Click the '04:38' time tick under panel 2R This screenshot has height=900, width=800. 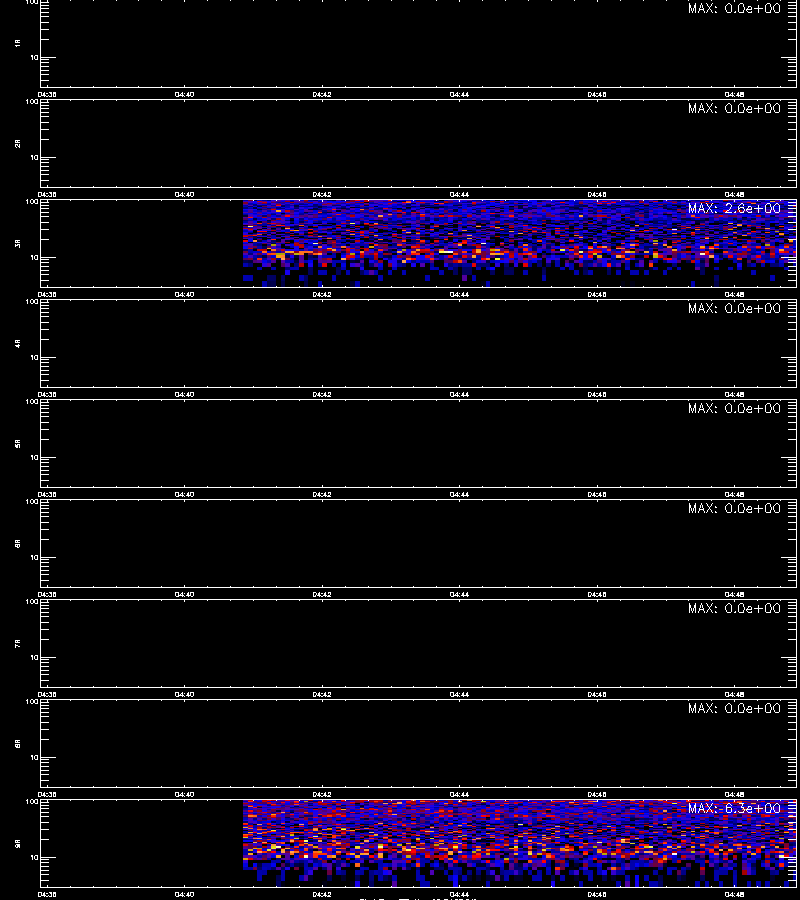[47, 195]
